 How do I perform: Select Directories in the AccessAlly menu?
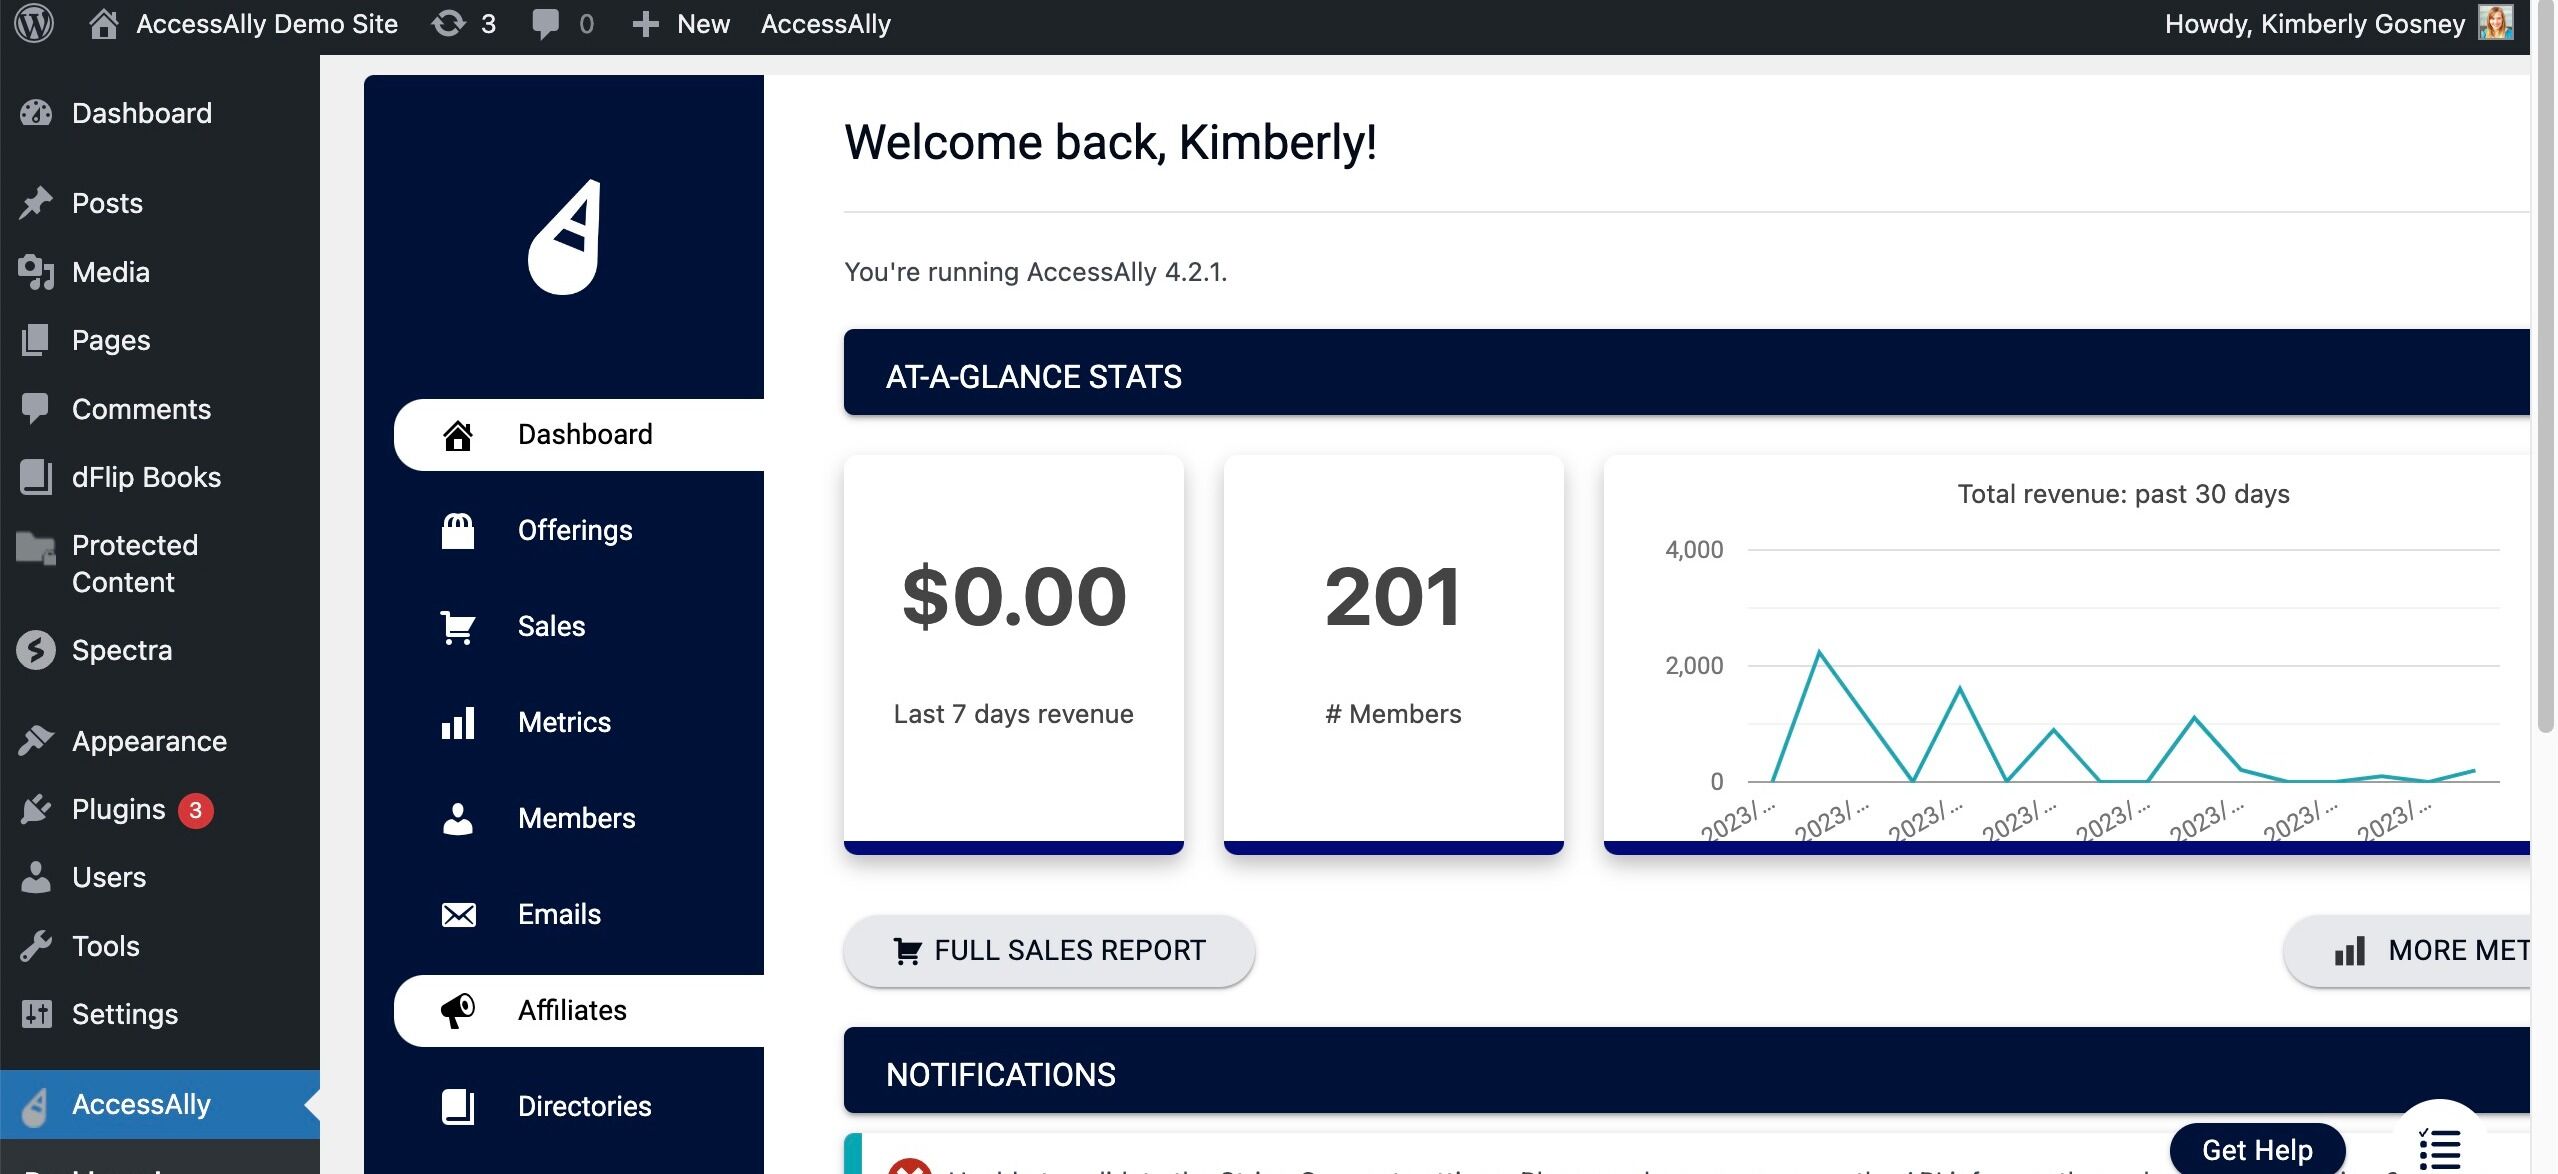[x=584, y=1106]
